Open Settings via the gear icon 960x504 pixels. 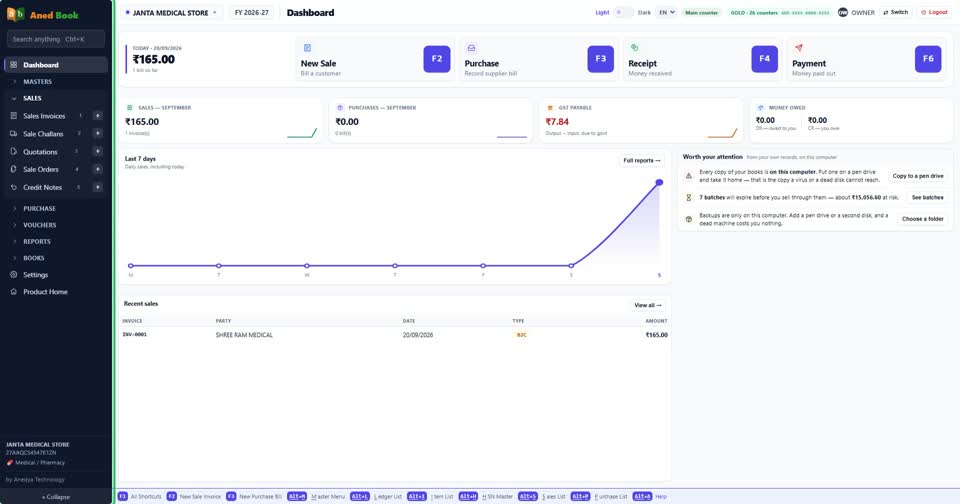point(13,275)
